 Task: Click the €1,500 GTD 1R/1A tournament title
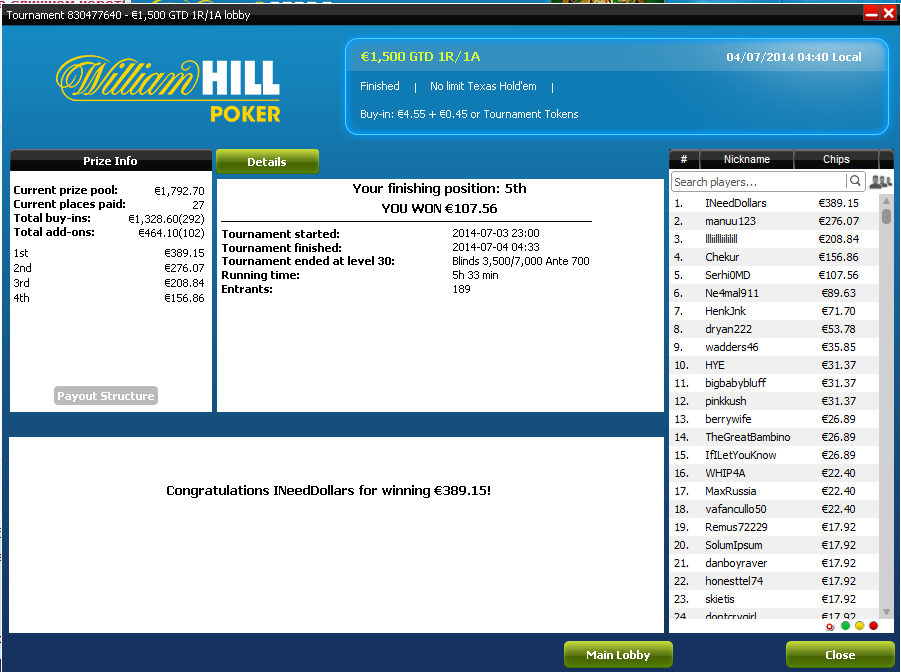[420, 56]
